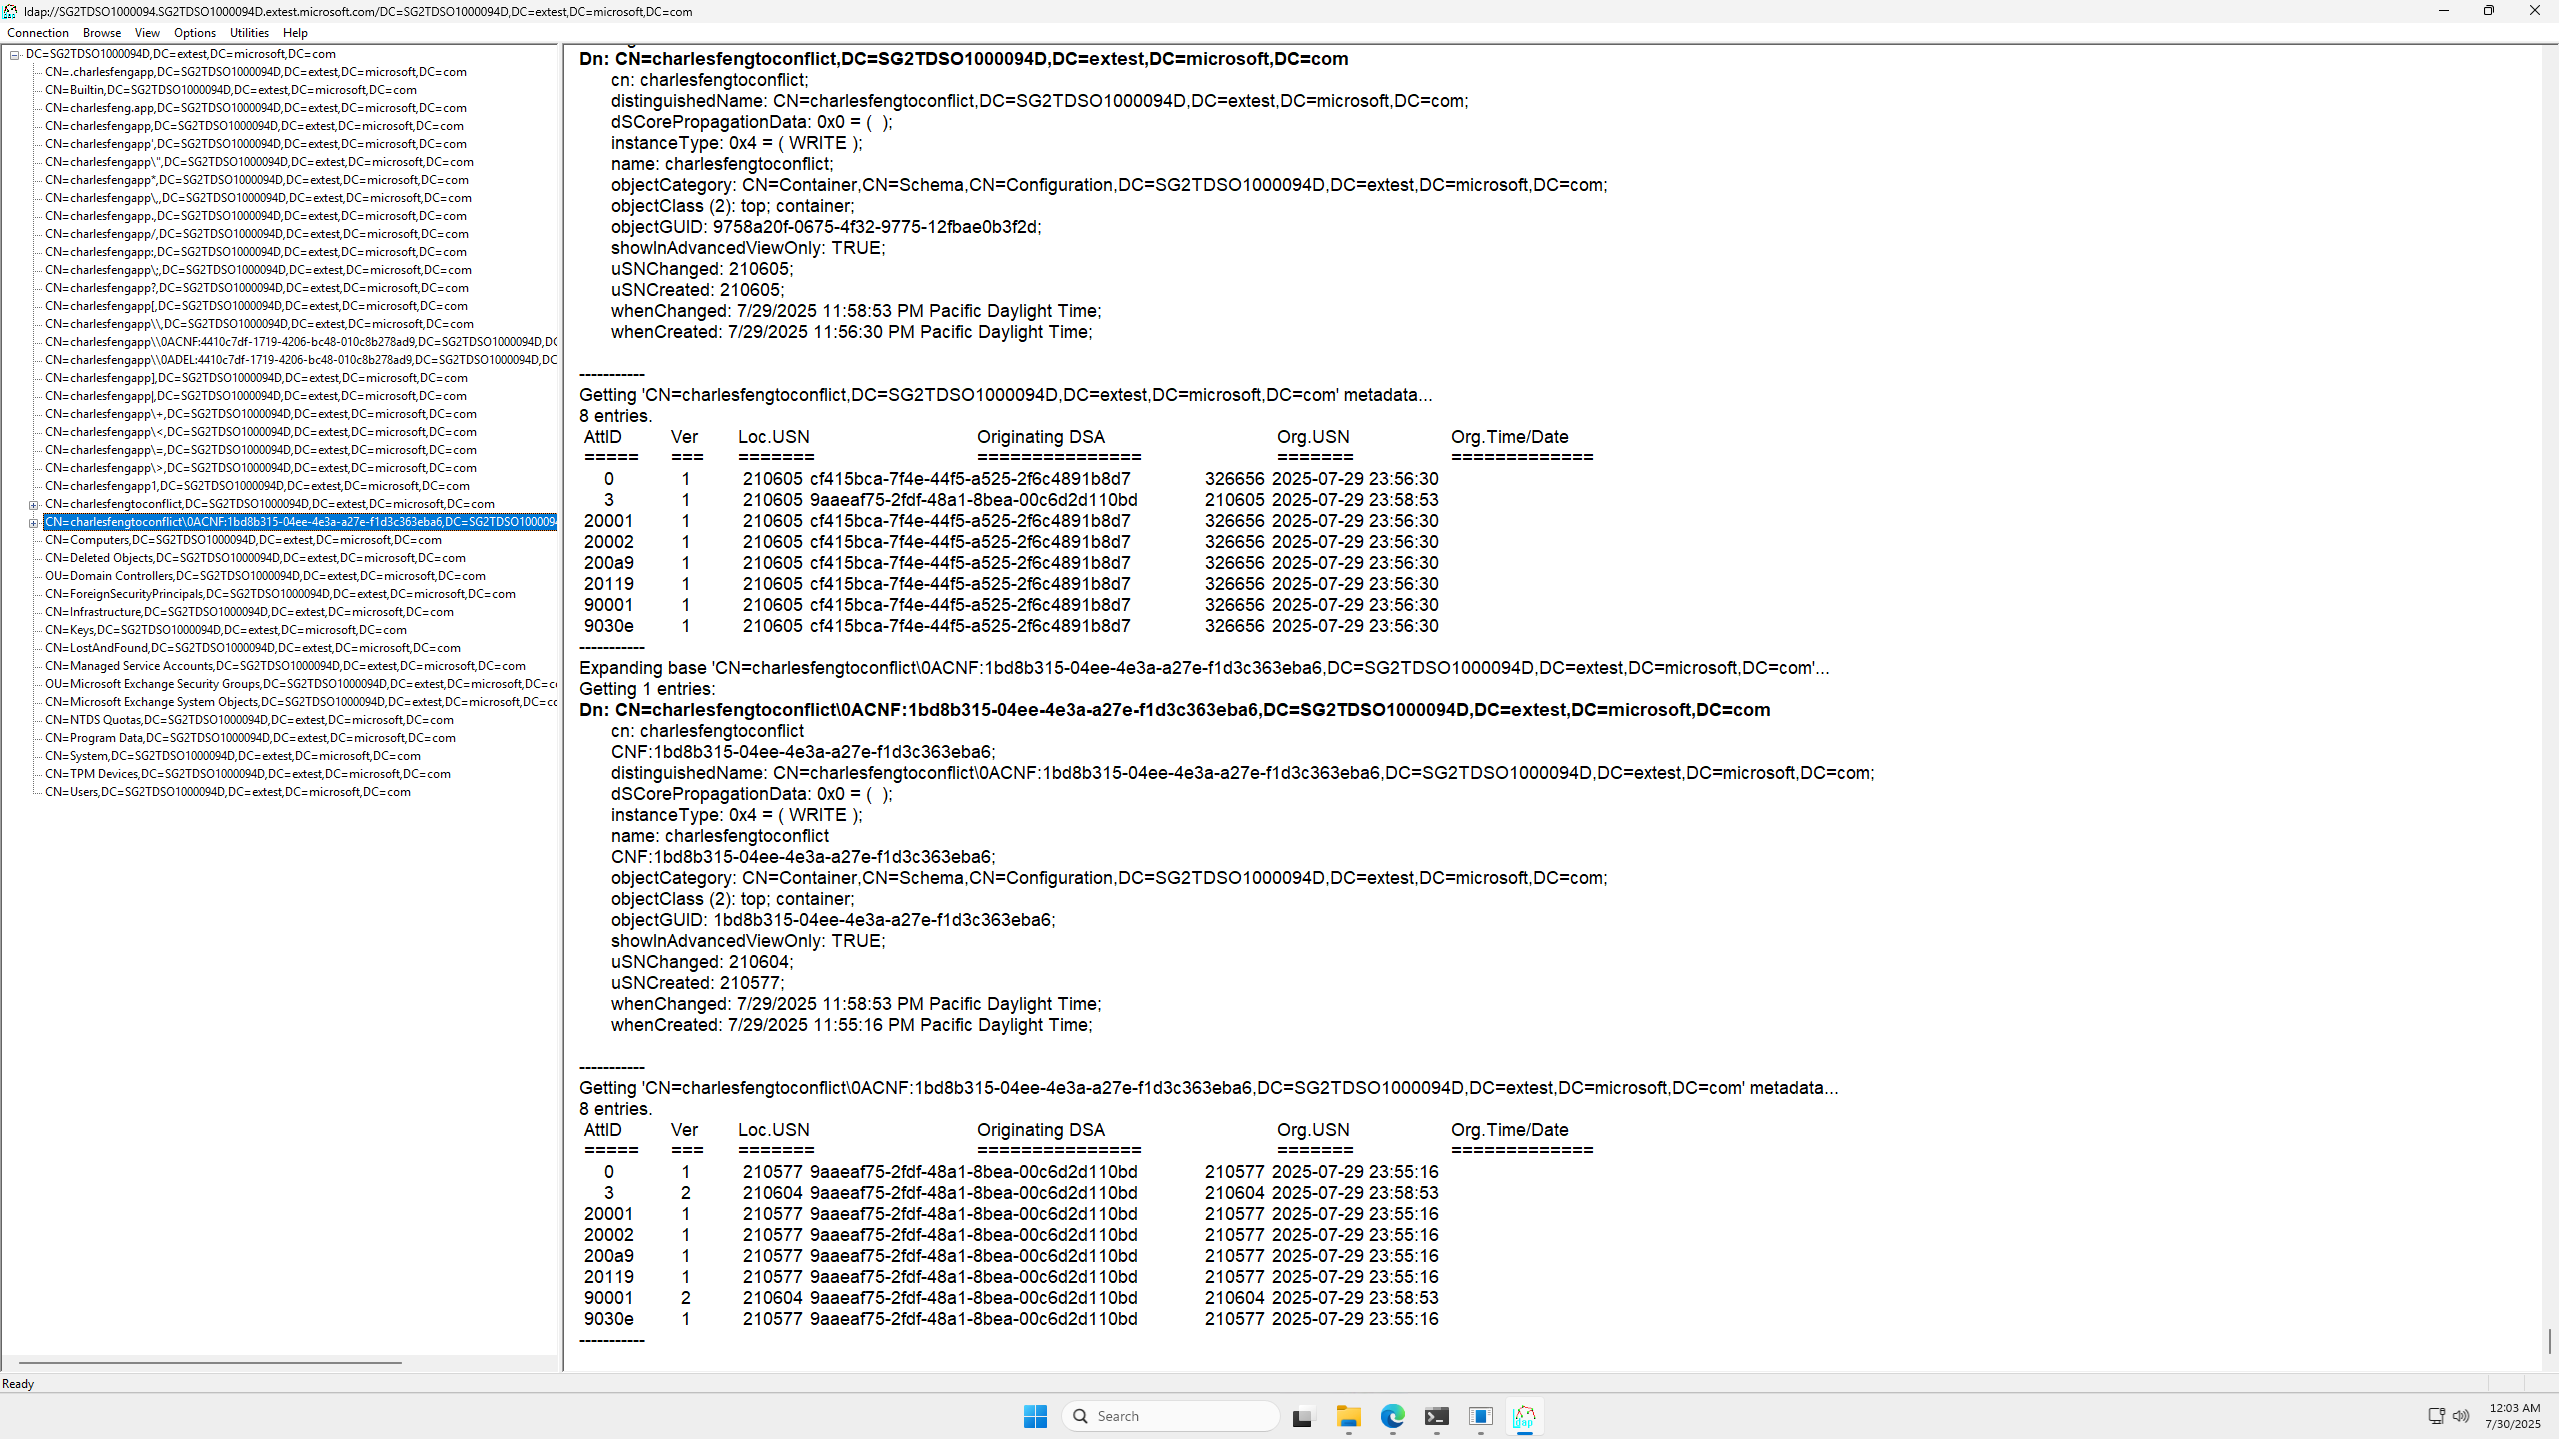The height and width of the screenshot is (1439, 2559).
Task: Open the blue window app taskbar icon
Action: 1480,1416
